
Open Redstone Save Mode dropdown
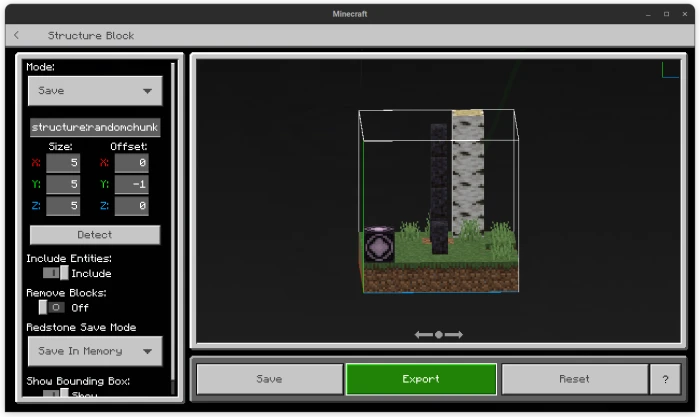point(95,351)
